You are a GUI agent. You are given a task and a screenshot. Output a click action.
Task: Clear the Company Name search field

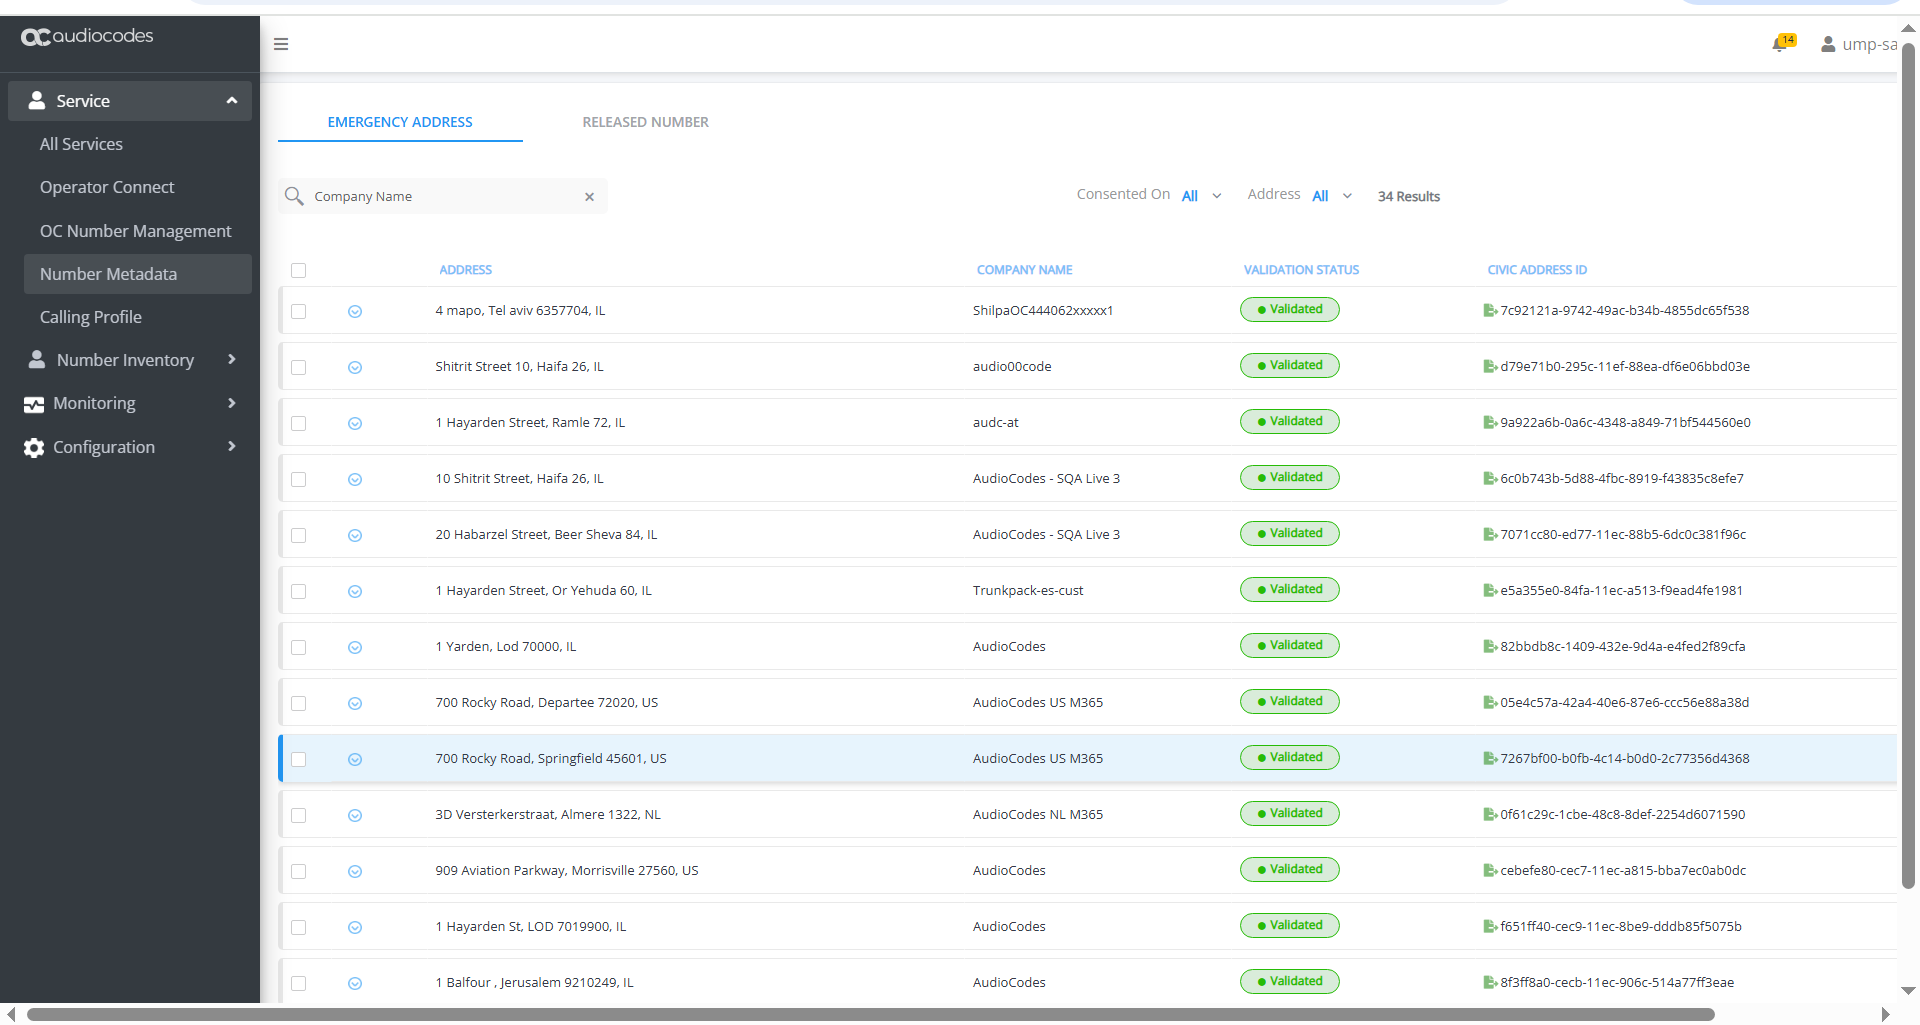tap(590, 197)
